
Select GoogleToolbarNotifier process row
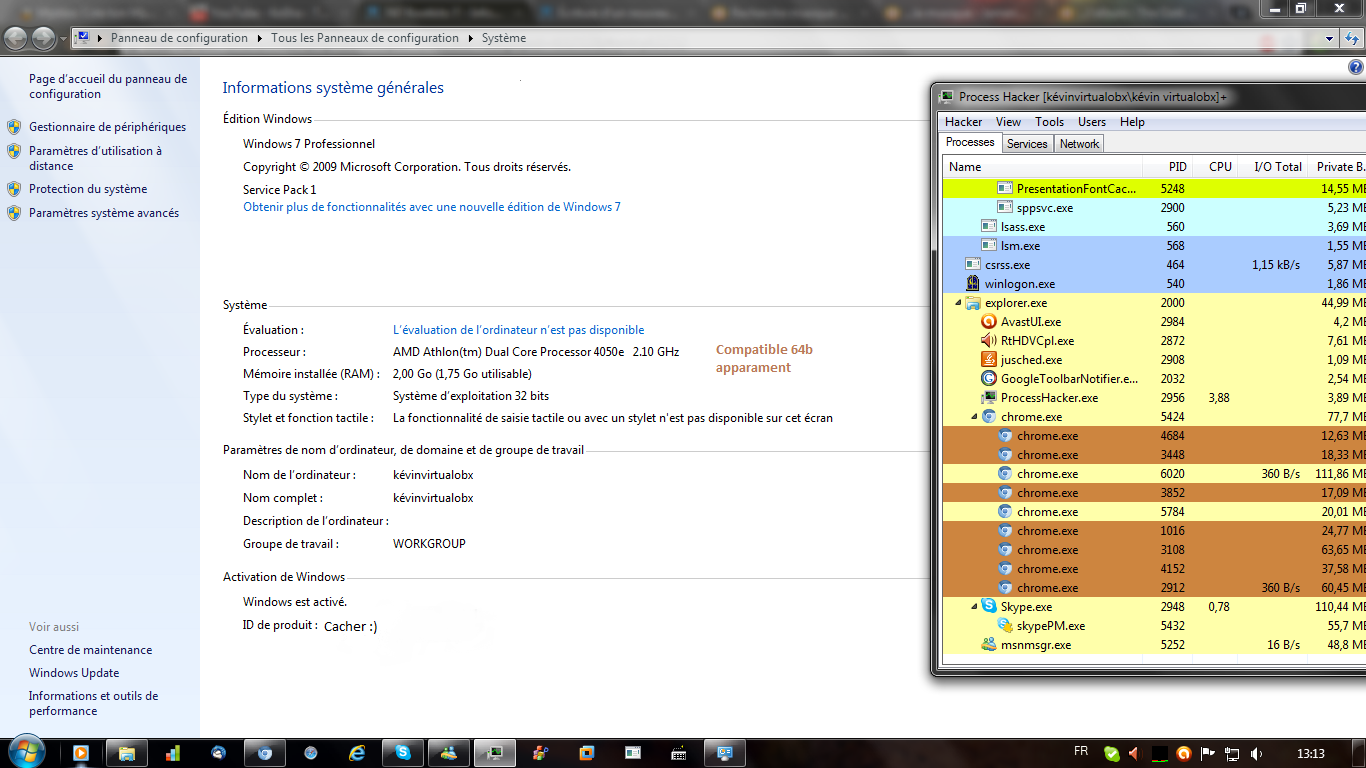tap(1155, 379)
